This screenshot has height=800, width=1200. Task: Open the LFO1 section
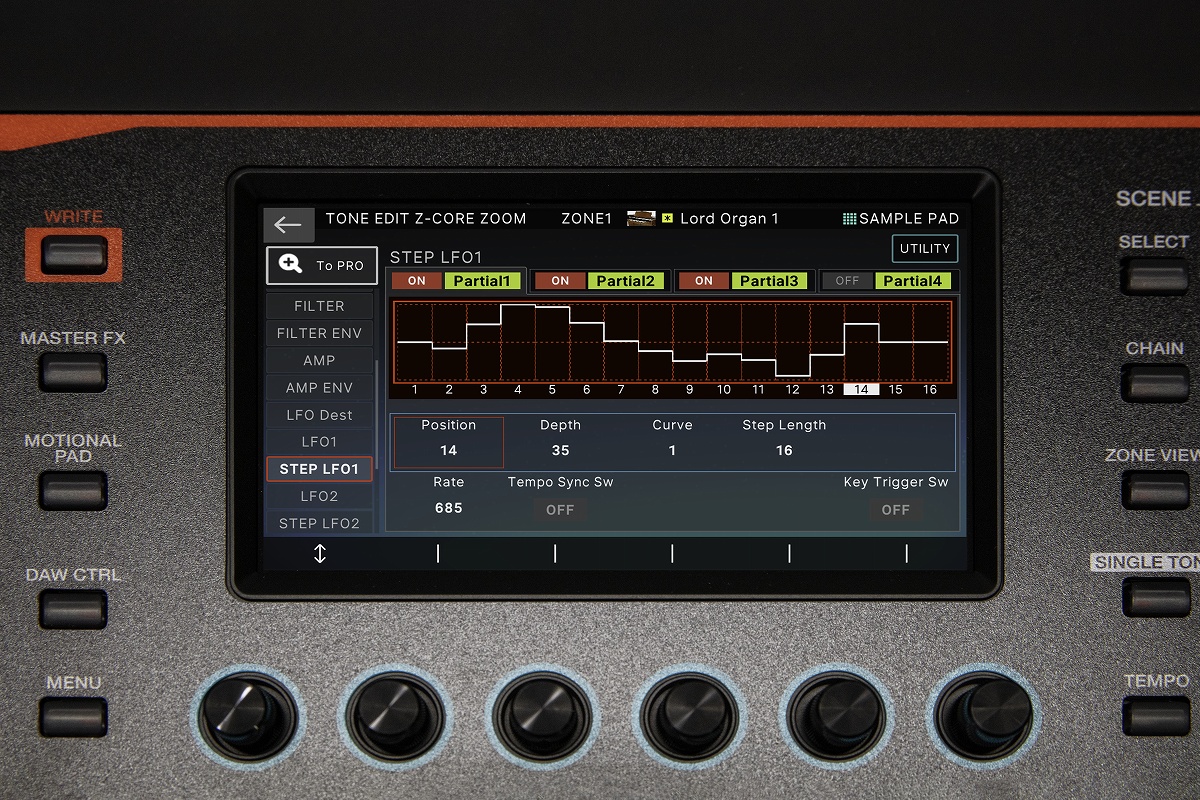pos(319,441)
